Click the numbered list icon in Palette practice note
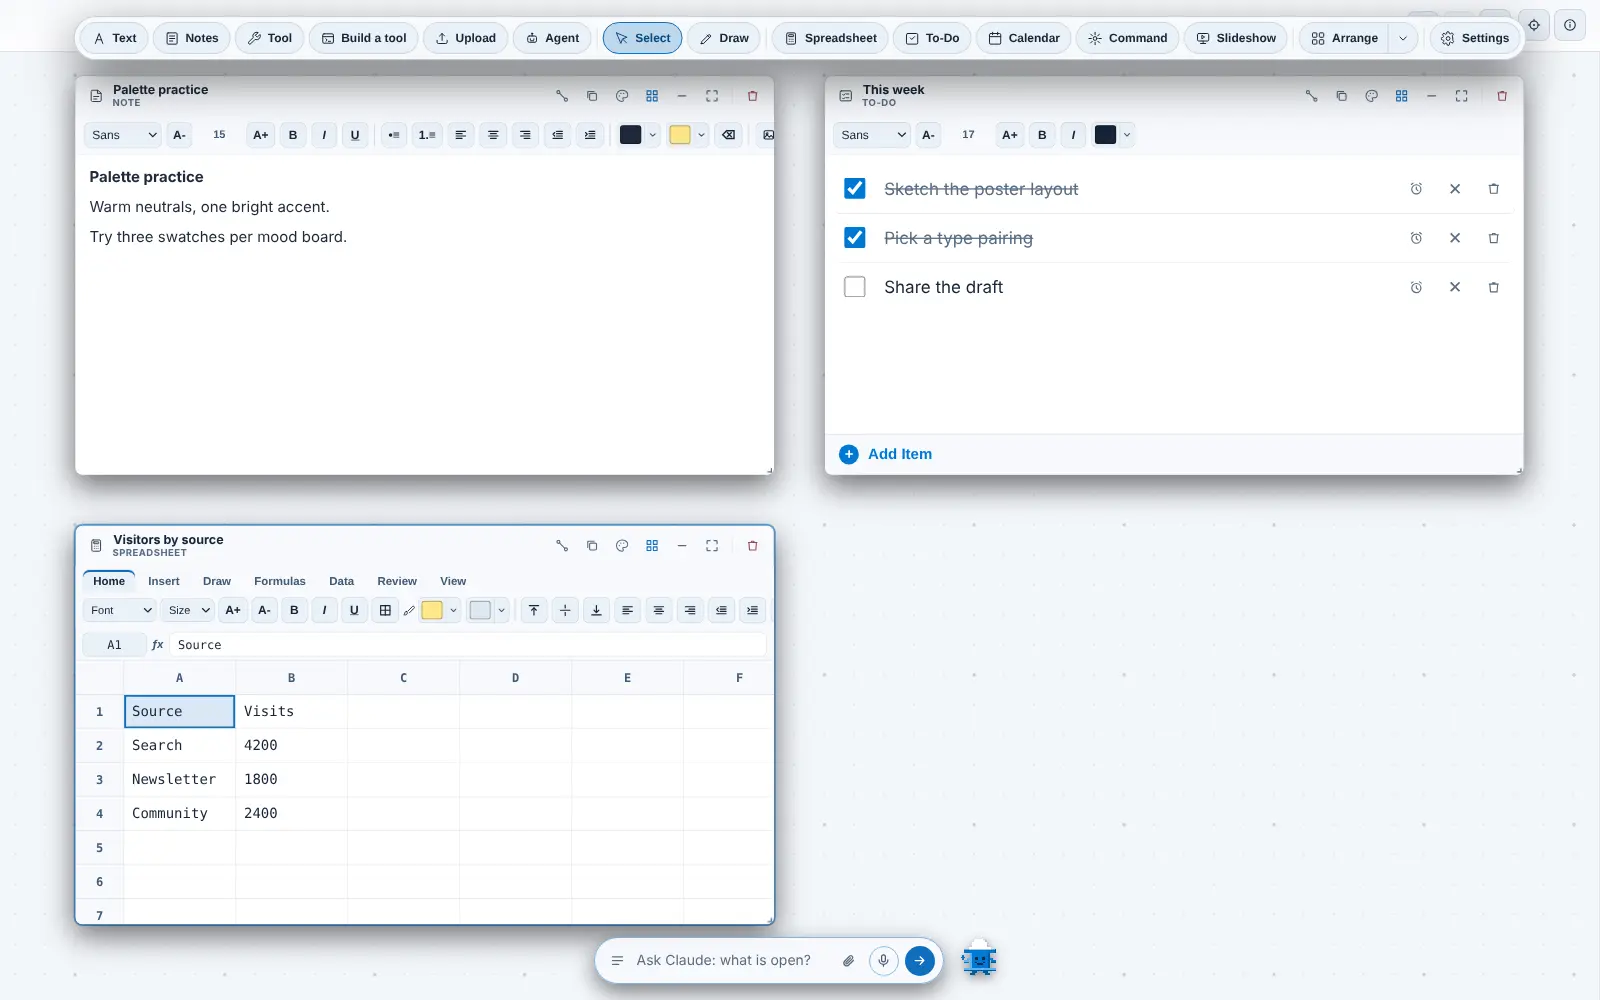Image resolution: width=1600 pixels, height=1000 pixels. click(427, 135)
